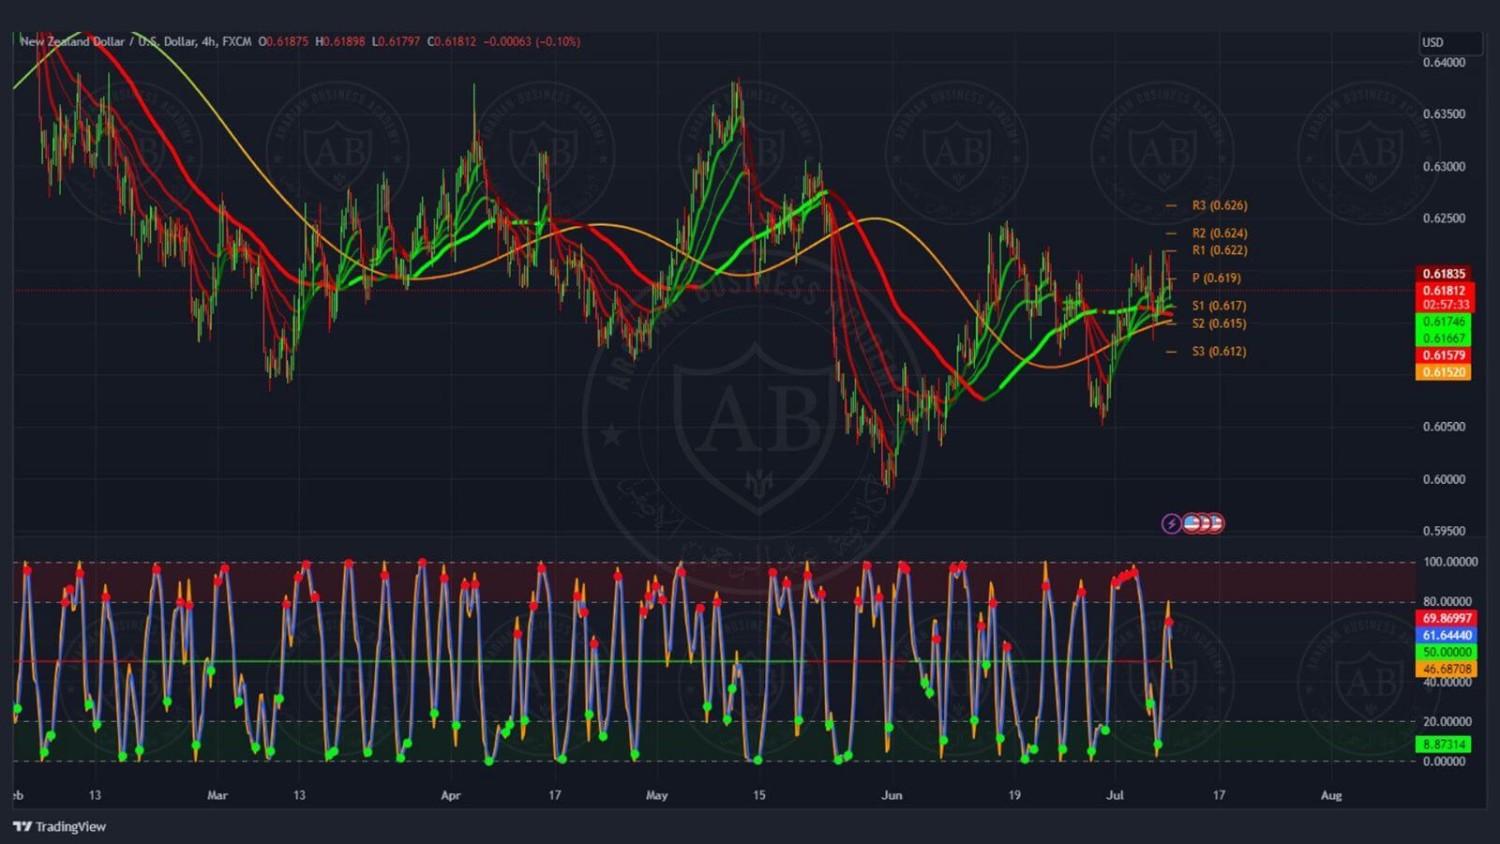Select the R2 (0.624) pivot label
The width and height of the screenshot is (1500, 844).
[1219, 233]
